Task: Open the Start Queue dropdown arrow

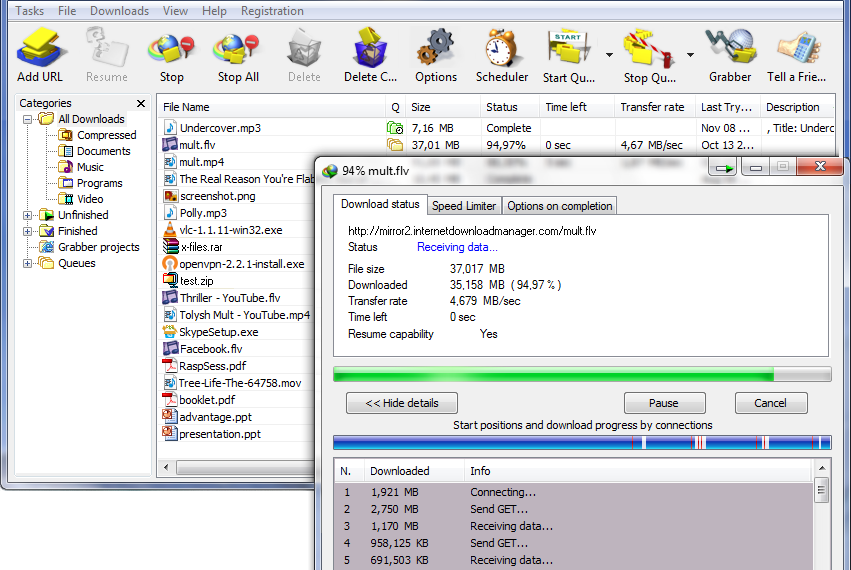Action: (609, 55)
